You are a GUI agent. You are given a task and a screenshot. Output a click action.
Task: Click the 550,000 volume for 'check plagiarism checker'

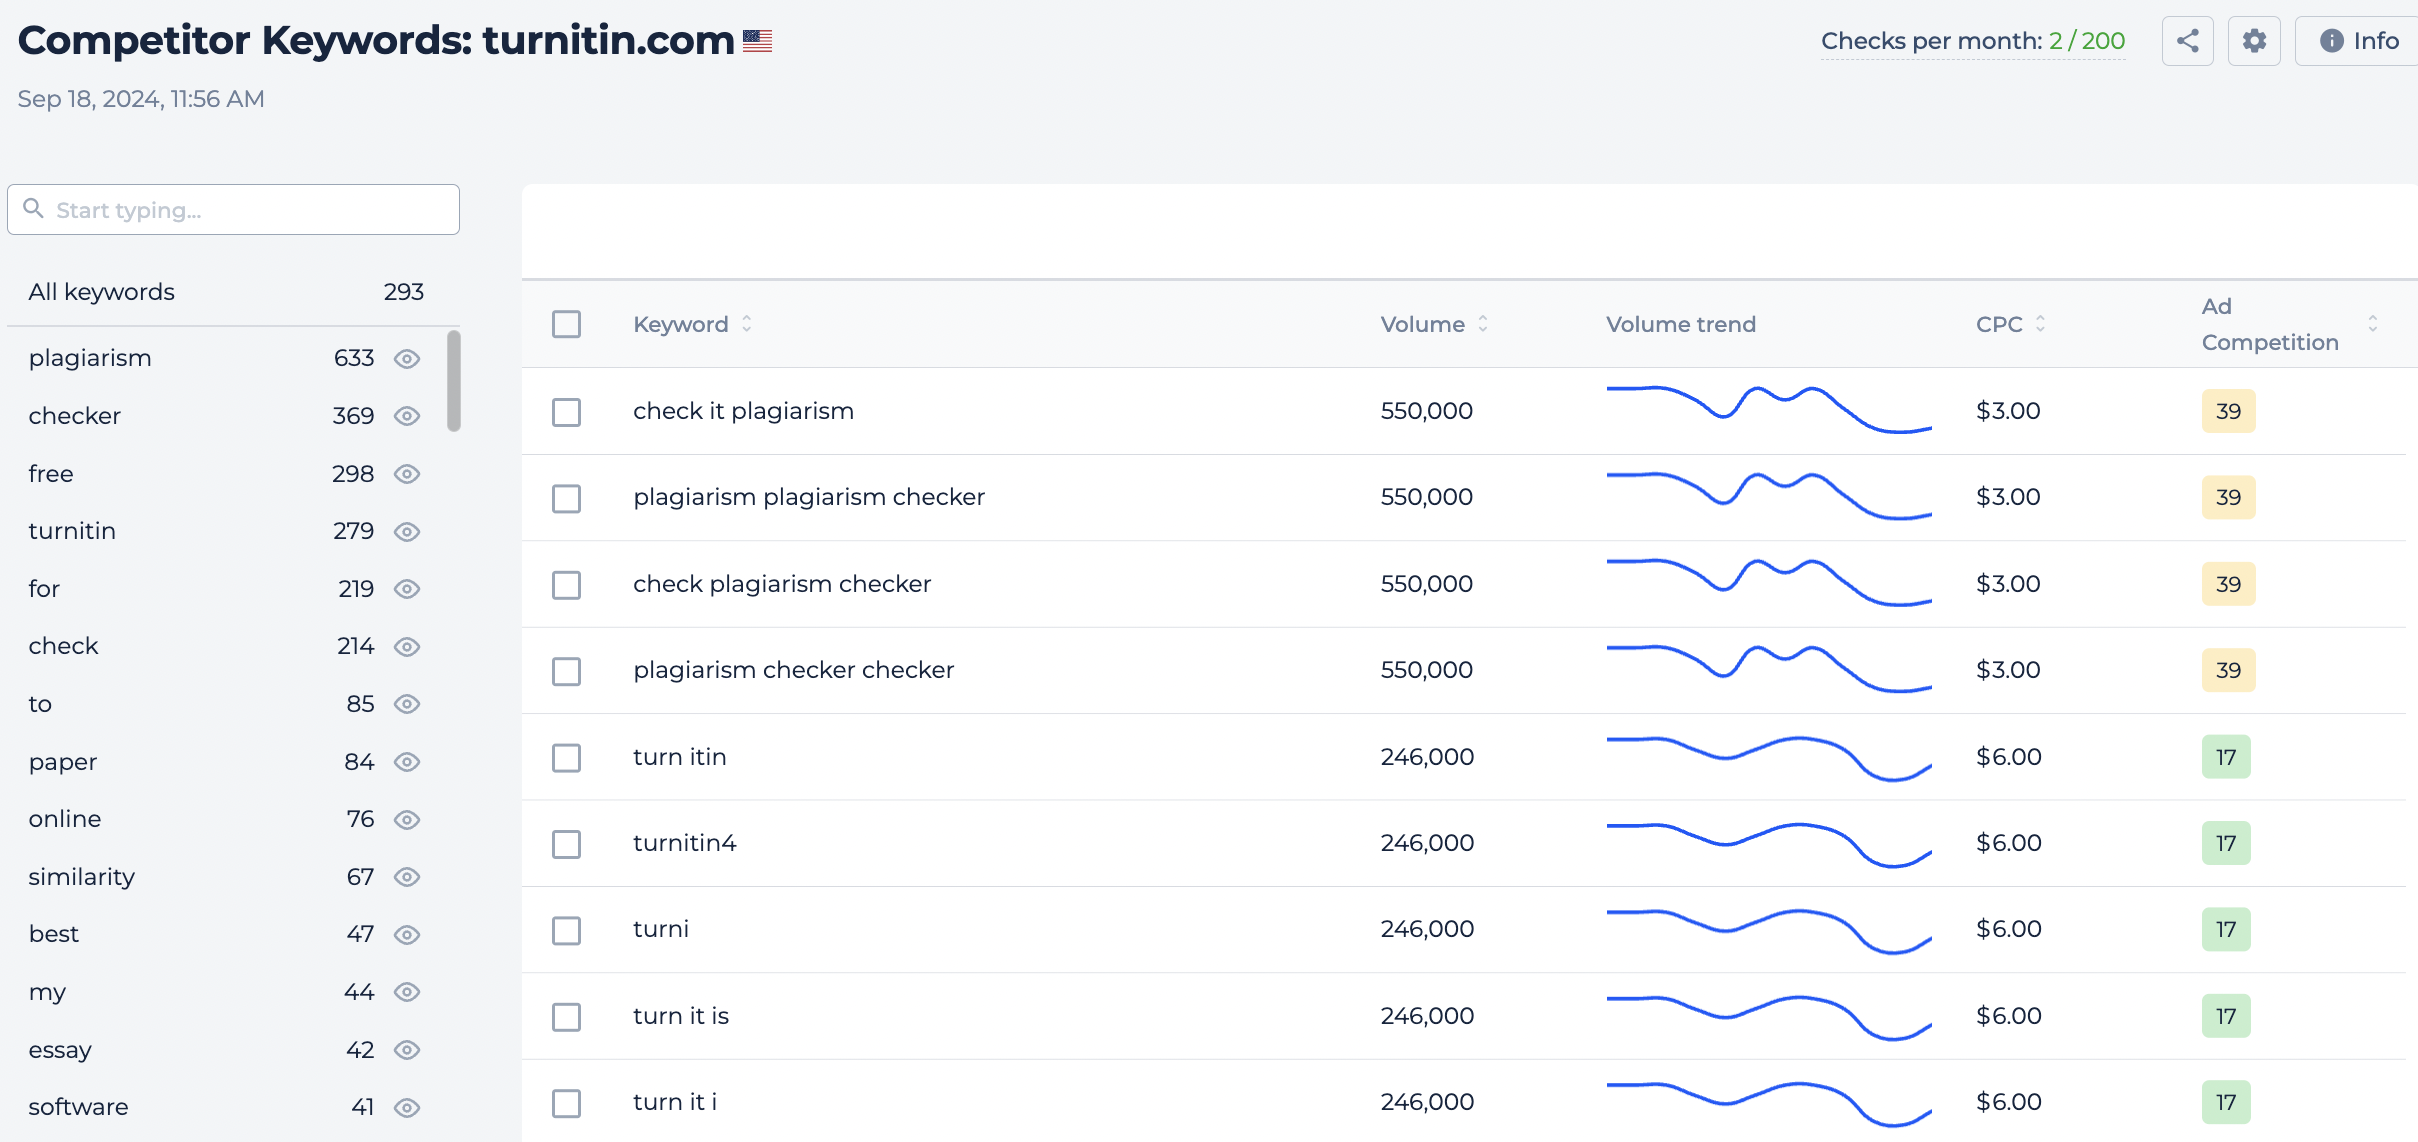[1426, 584]
